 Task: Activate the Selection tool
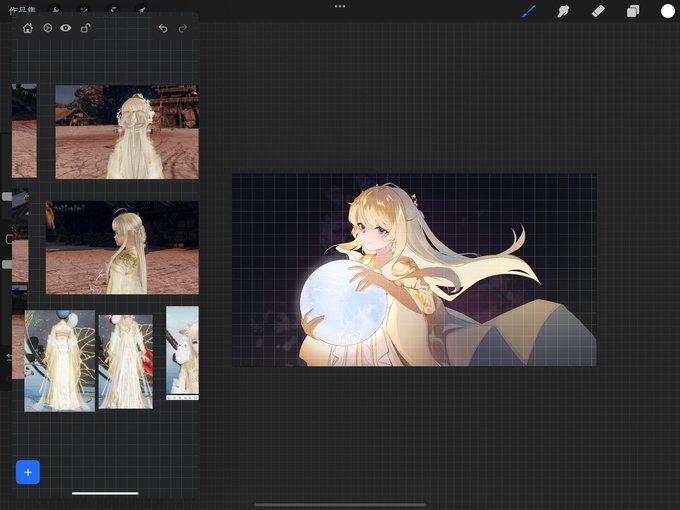coord(113,9)
